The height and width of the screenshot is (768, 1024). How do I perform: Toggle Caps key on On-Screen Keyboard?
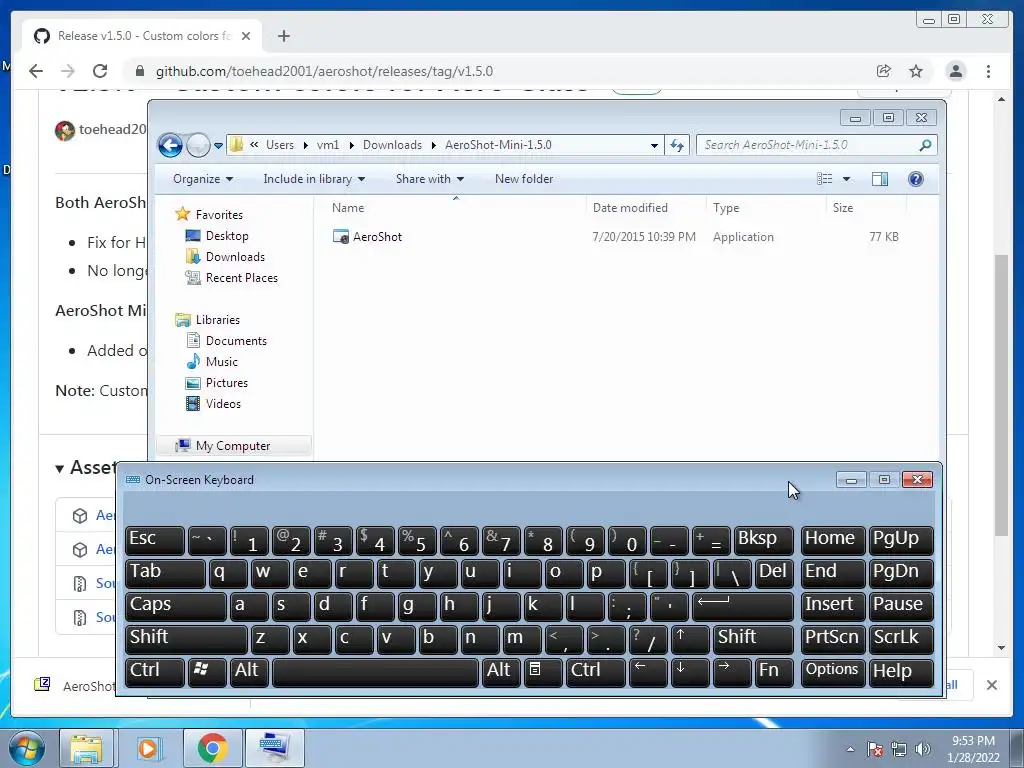pos(175,606)
